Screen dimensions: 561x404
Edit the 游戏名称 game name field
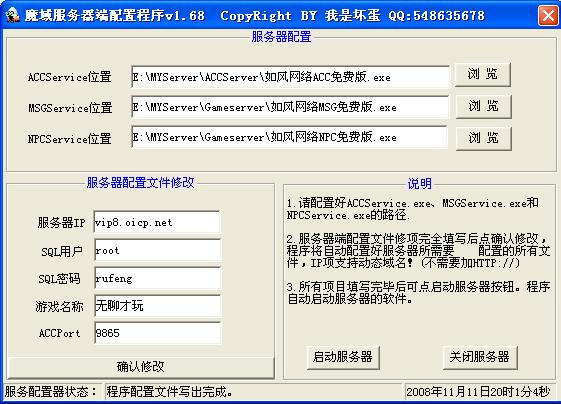click(x=157, y=306)
